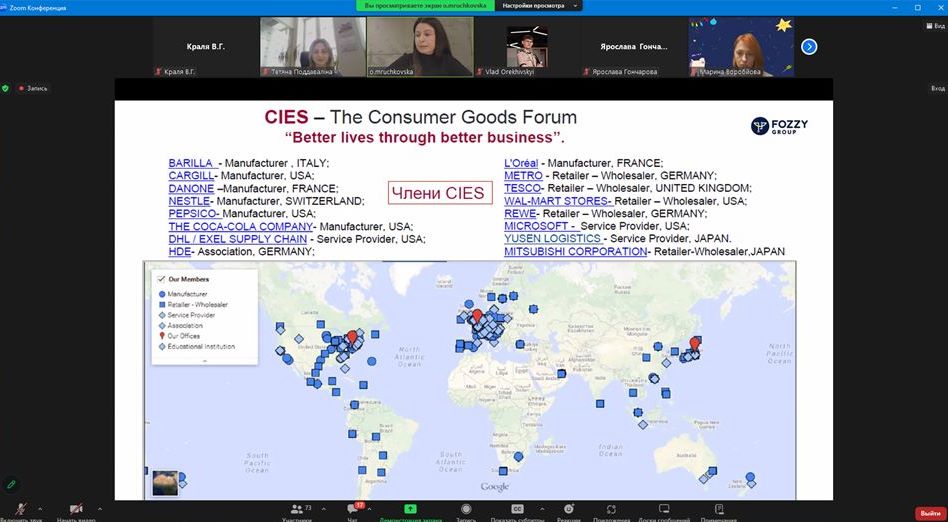
Task: Open the chat panel icon
Action: 352,509
